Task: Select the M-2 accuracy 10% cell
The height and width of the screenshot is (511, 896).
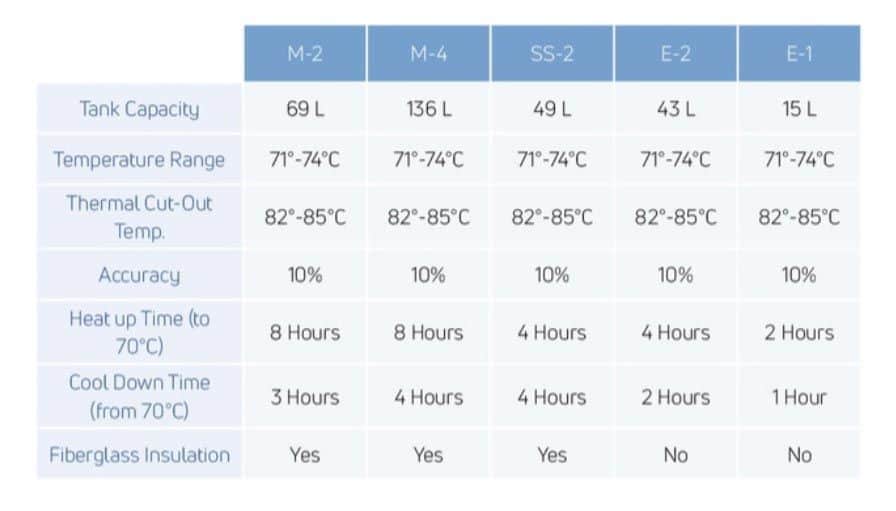Action: [x=305, y=275]
